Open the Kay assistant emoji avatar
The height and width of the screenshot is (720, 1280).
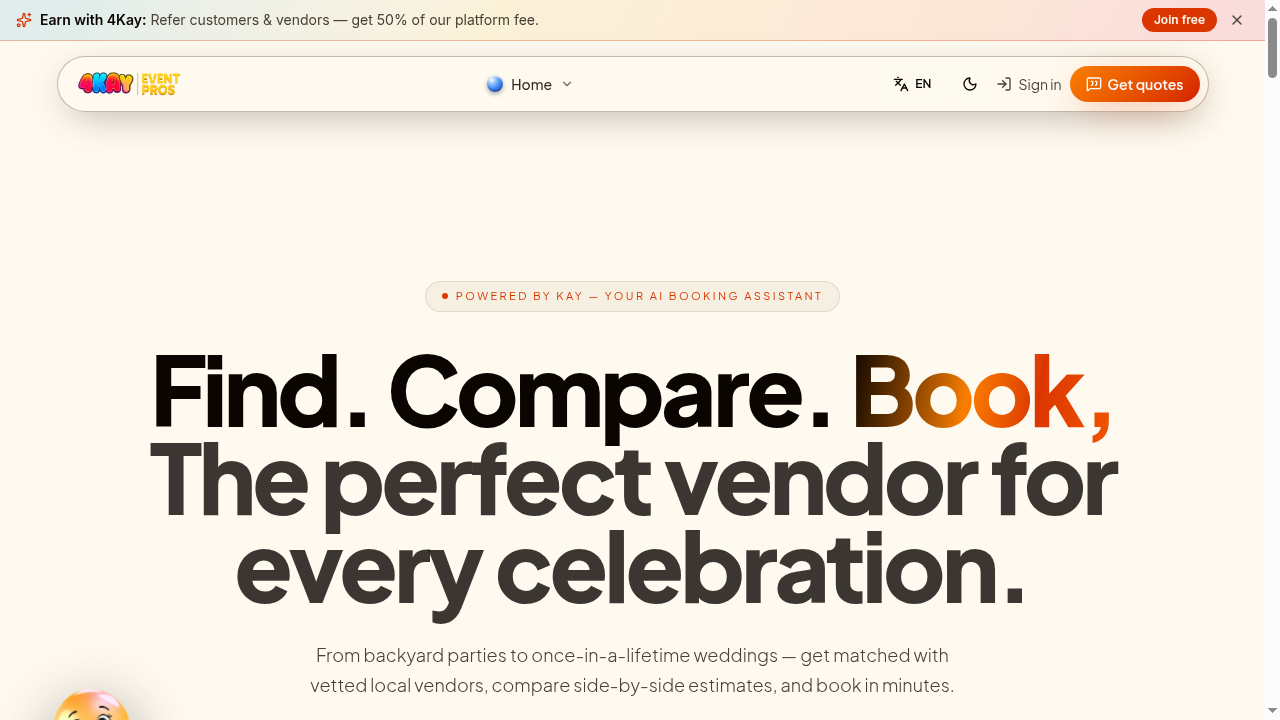tap(91, 706)
